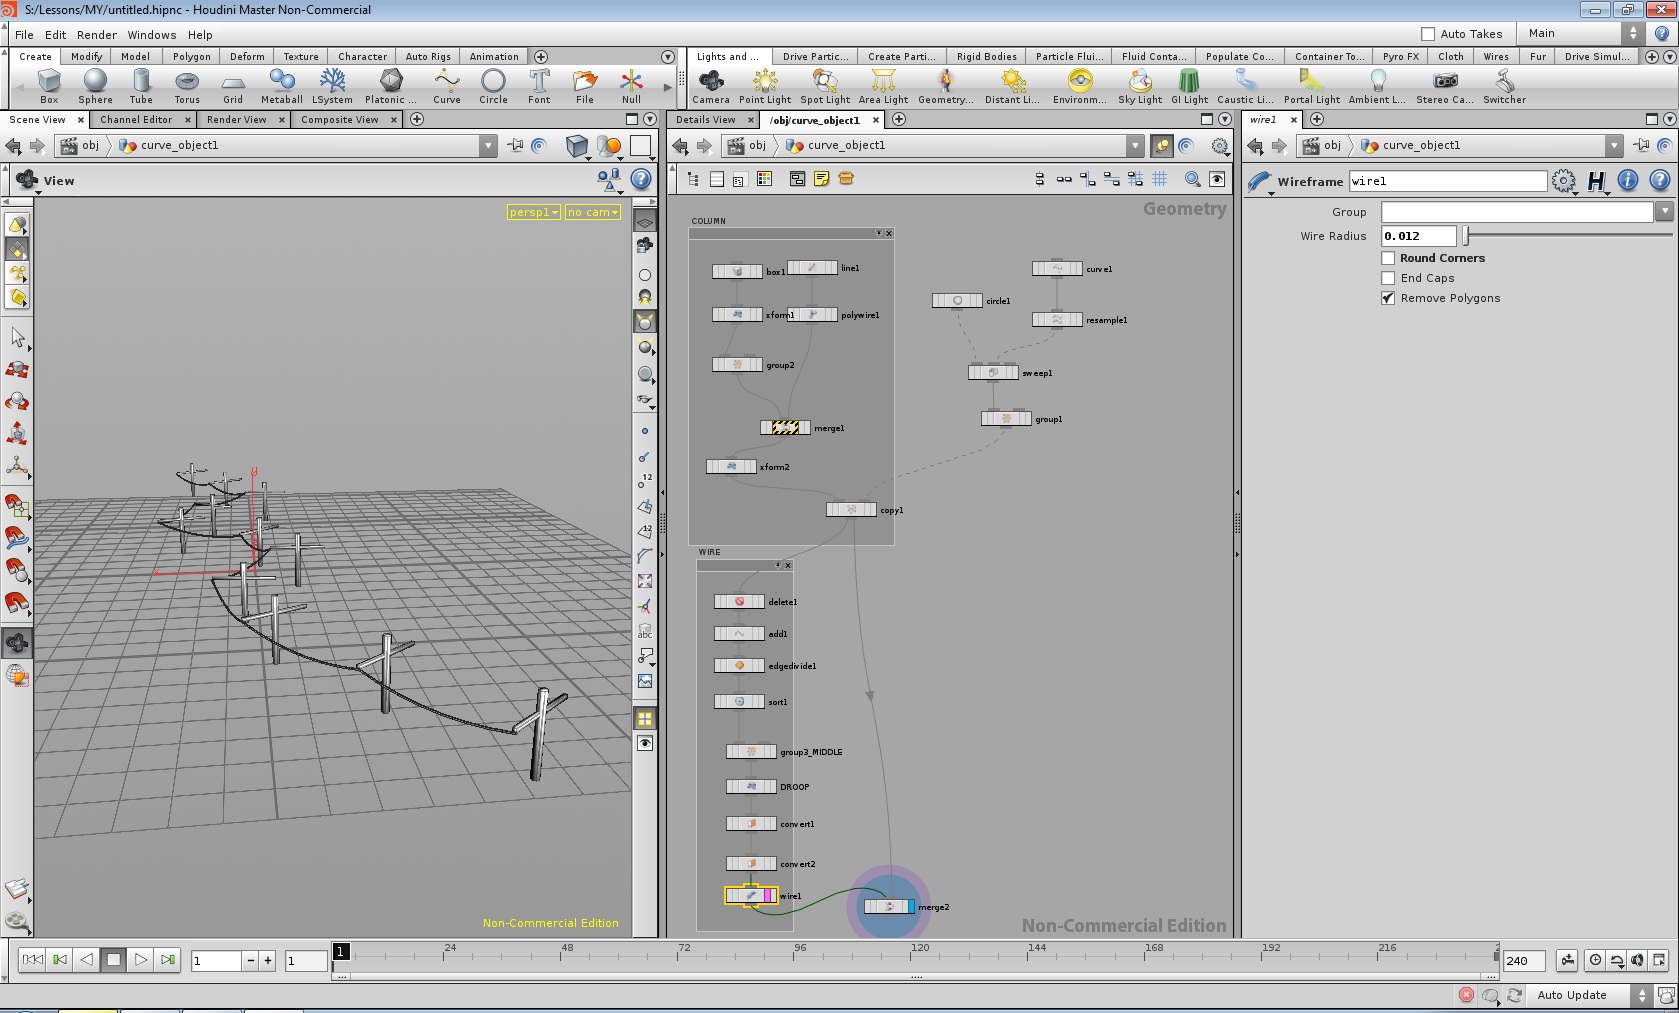Select the Null shelf tool
Image resolution: width=1679 pixels, height=1013 pixels.
[631, 85]
